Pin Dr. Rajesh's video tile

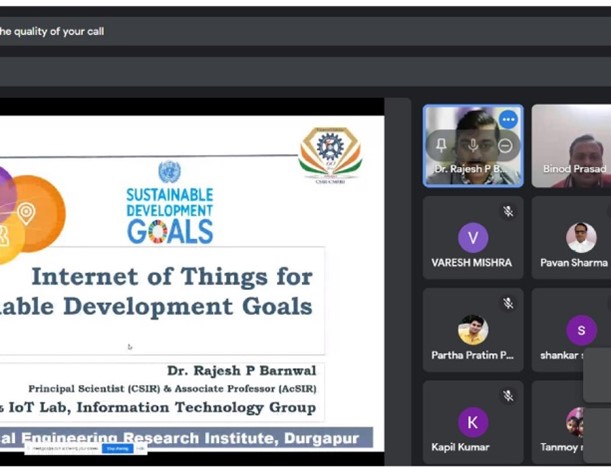click(441, 146)
